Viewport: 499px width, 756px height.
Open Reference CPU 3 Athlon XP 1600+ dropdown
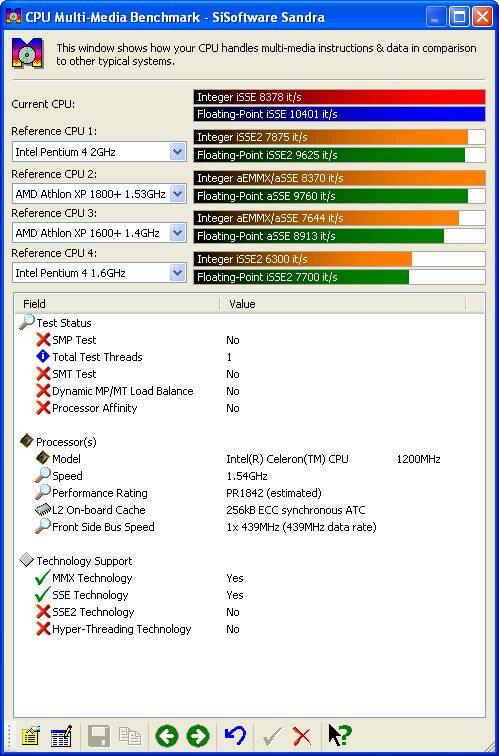[x=177, y=233]
